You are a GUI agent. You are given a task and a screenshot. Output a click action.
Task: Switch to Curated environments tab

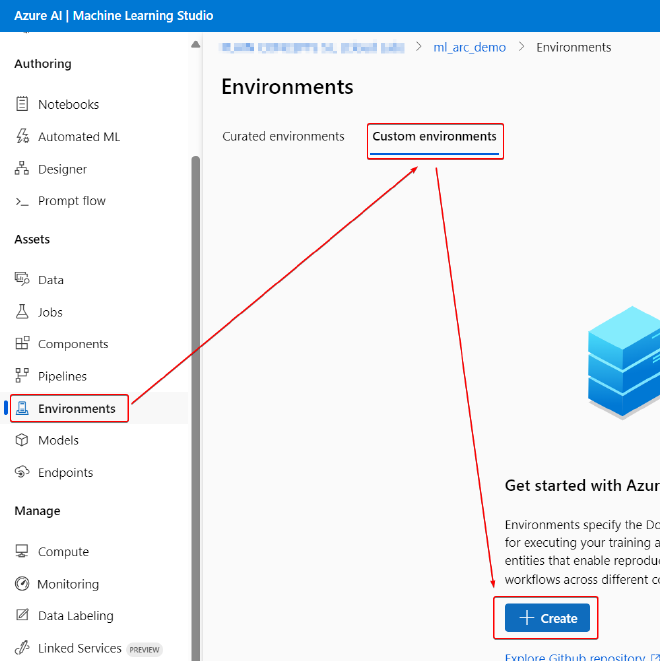(283, 137)
